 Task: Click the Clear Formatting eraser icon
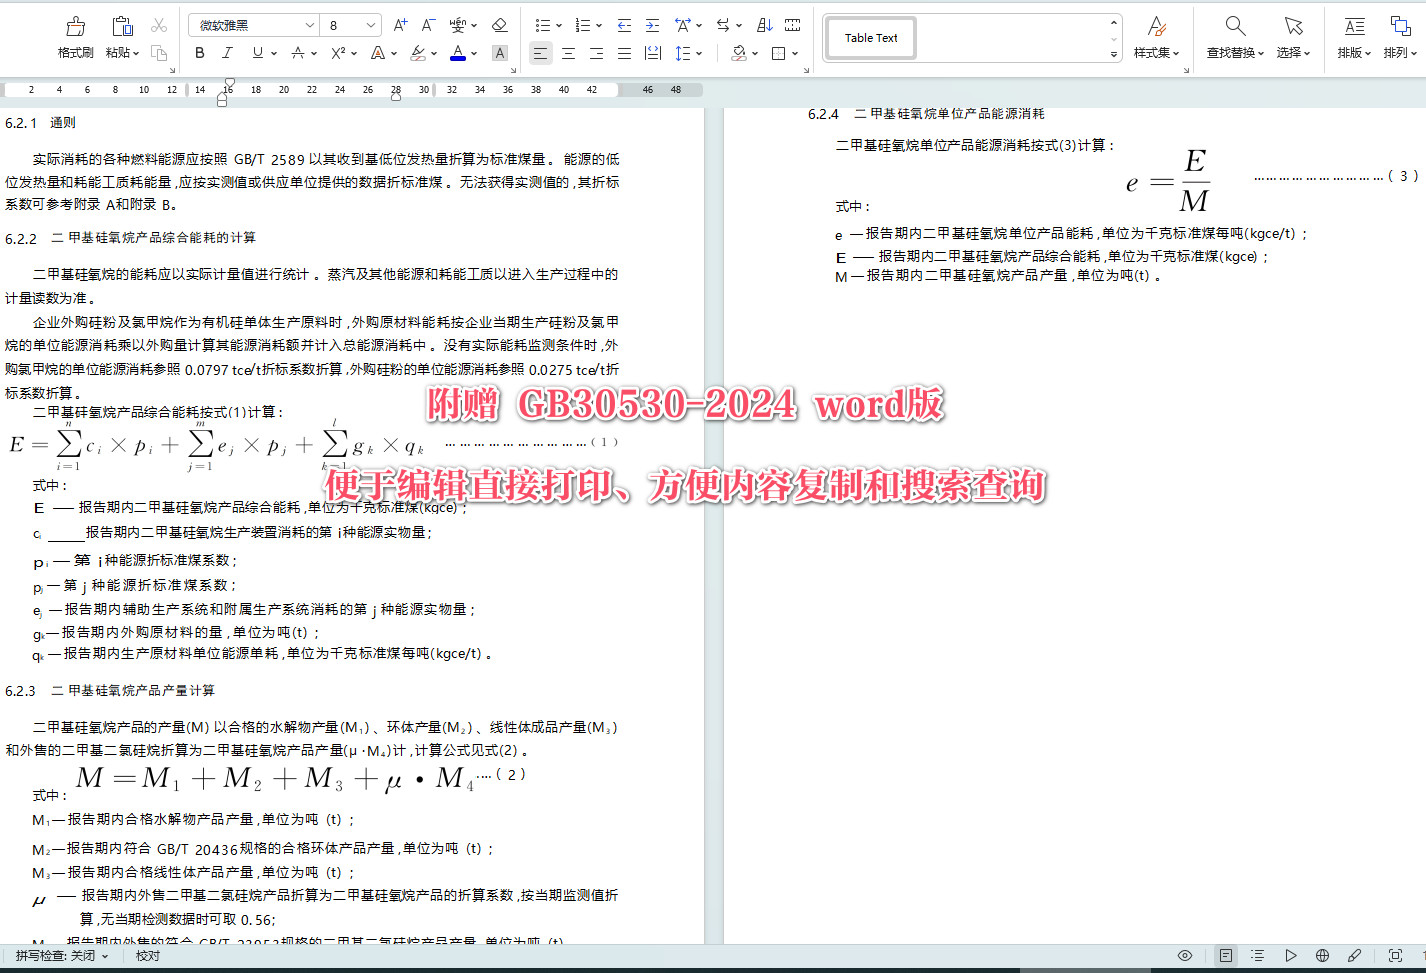click(x=499, y=25)
